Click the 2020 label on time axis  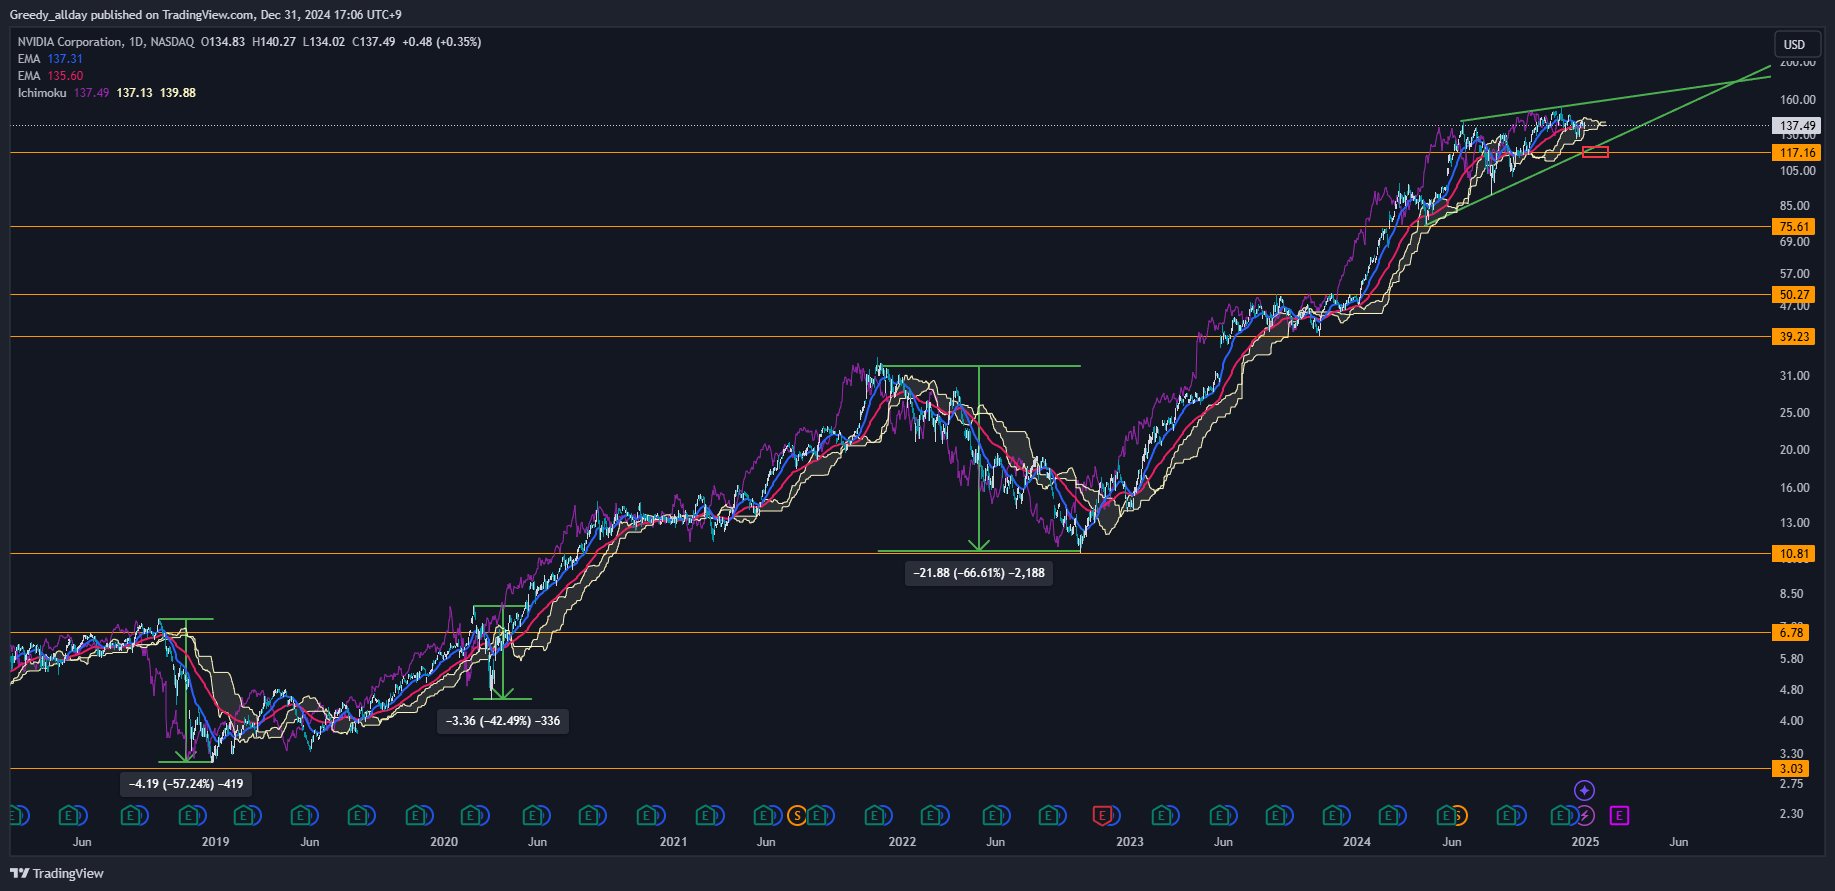click(x=444, y=842)
